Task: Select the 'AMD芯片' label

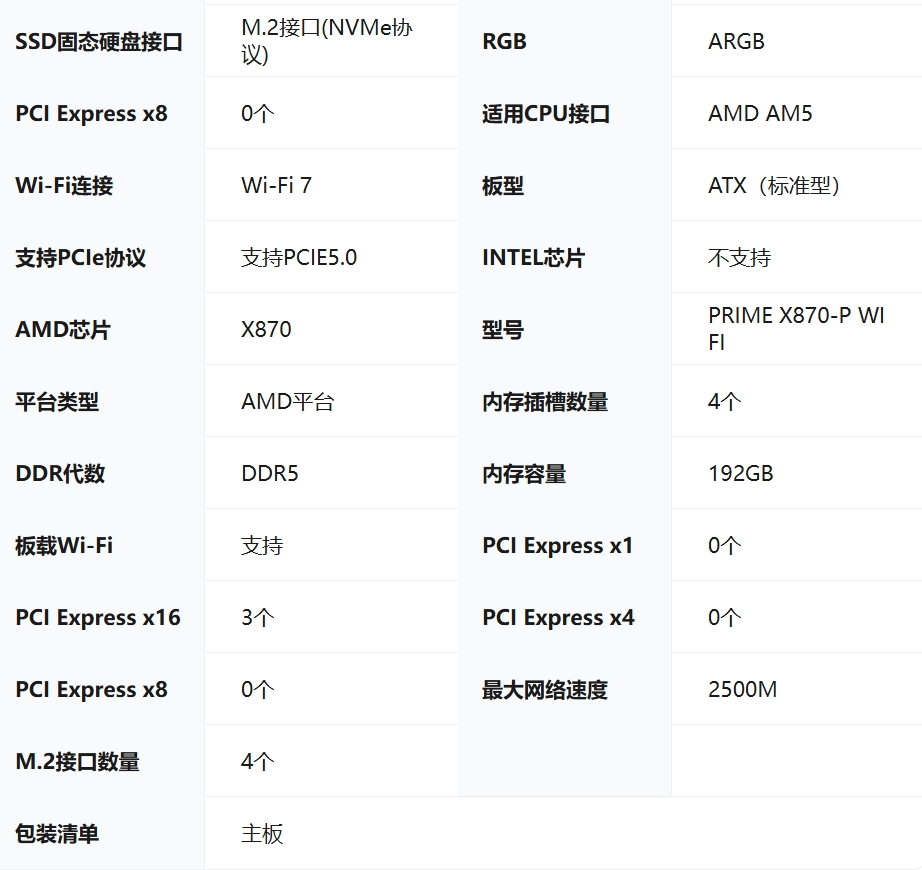Action: coord(63,329)
